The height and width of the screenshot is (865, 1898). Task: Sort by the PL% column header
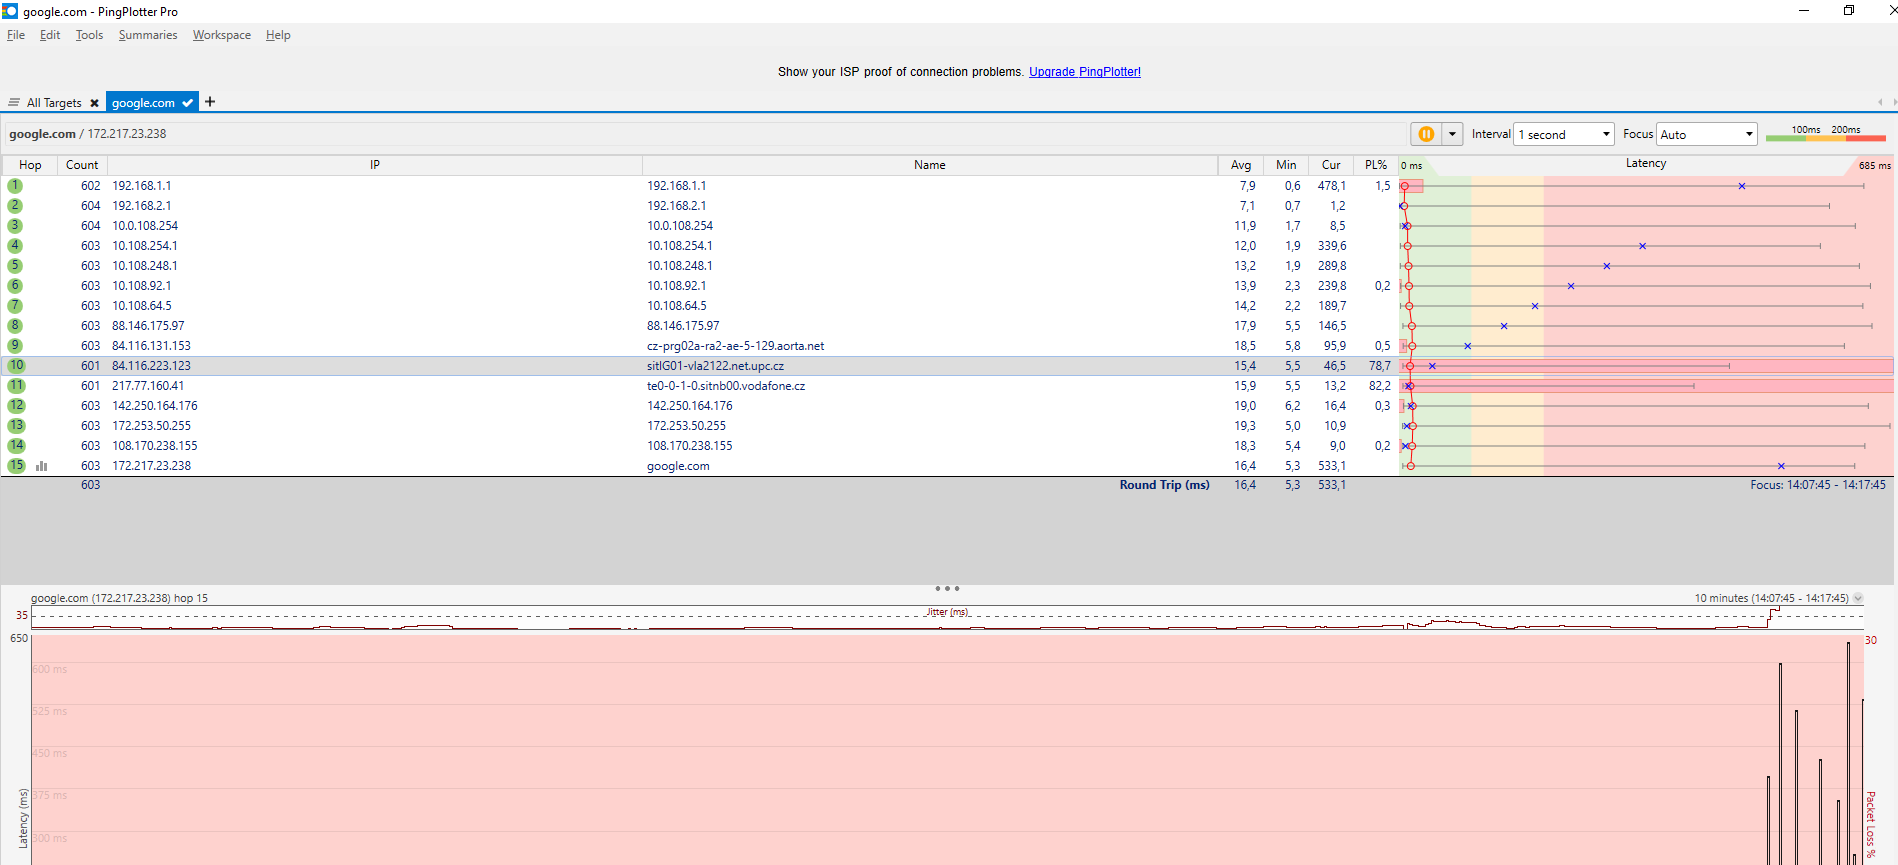pyautogui.click(x=1376, y=165)
